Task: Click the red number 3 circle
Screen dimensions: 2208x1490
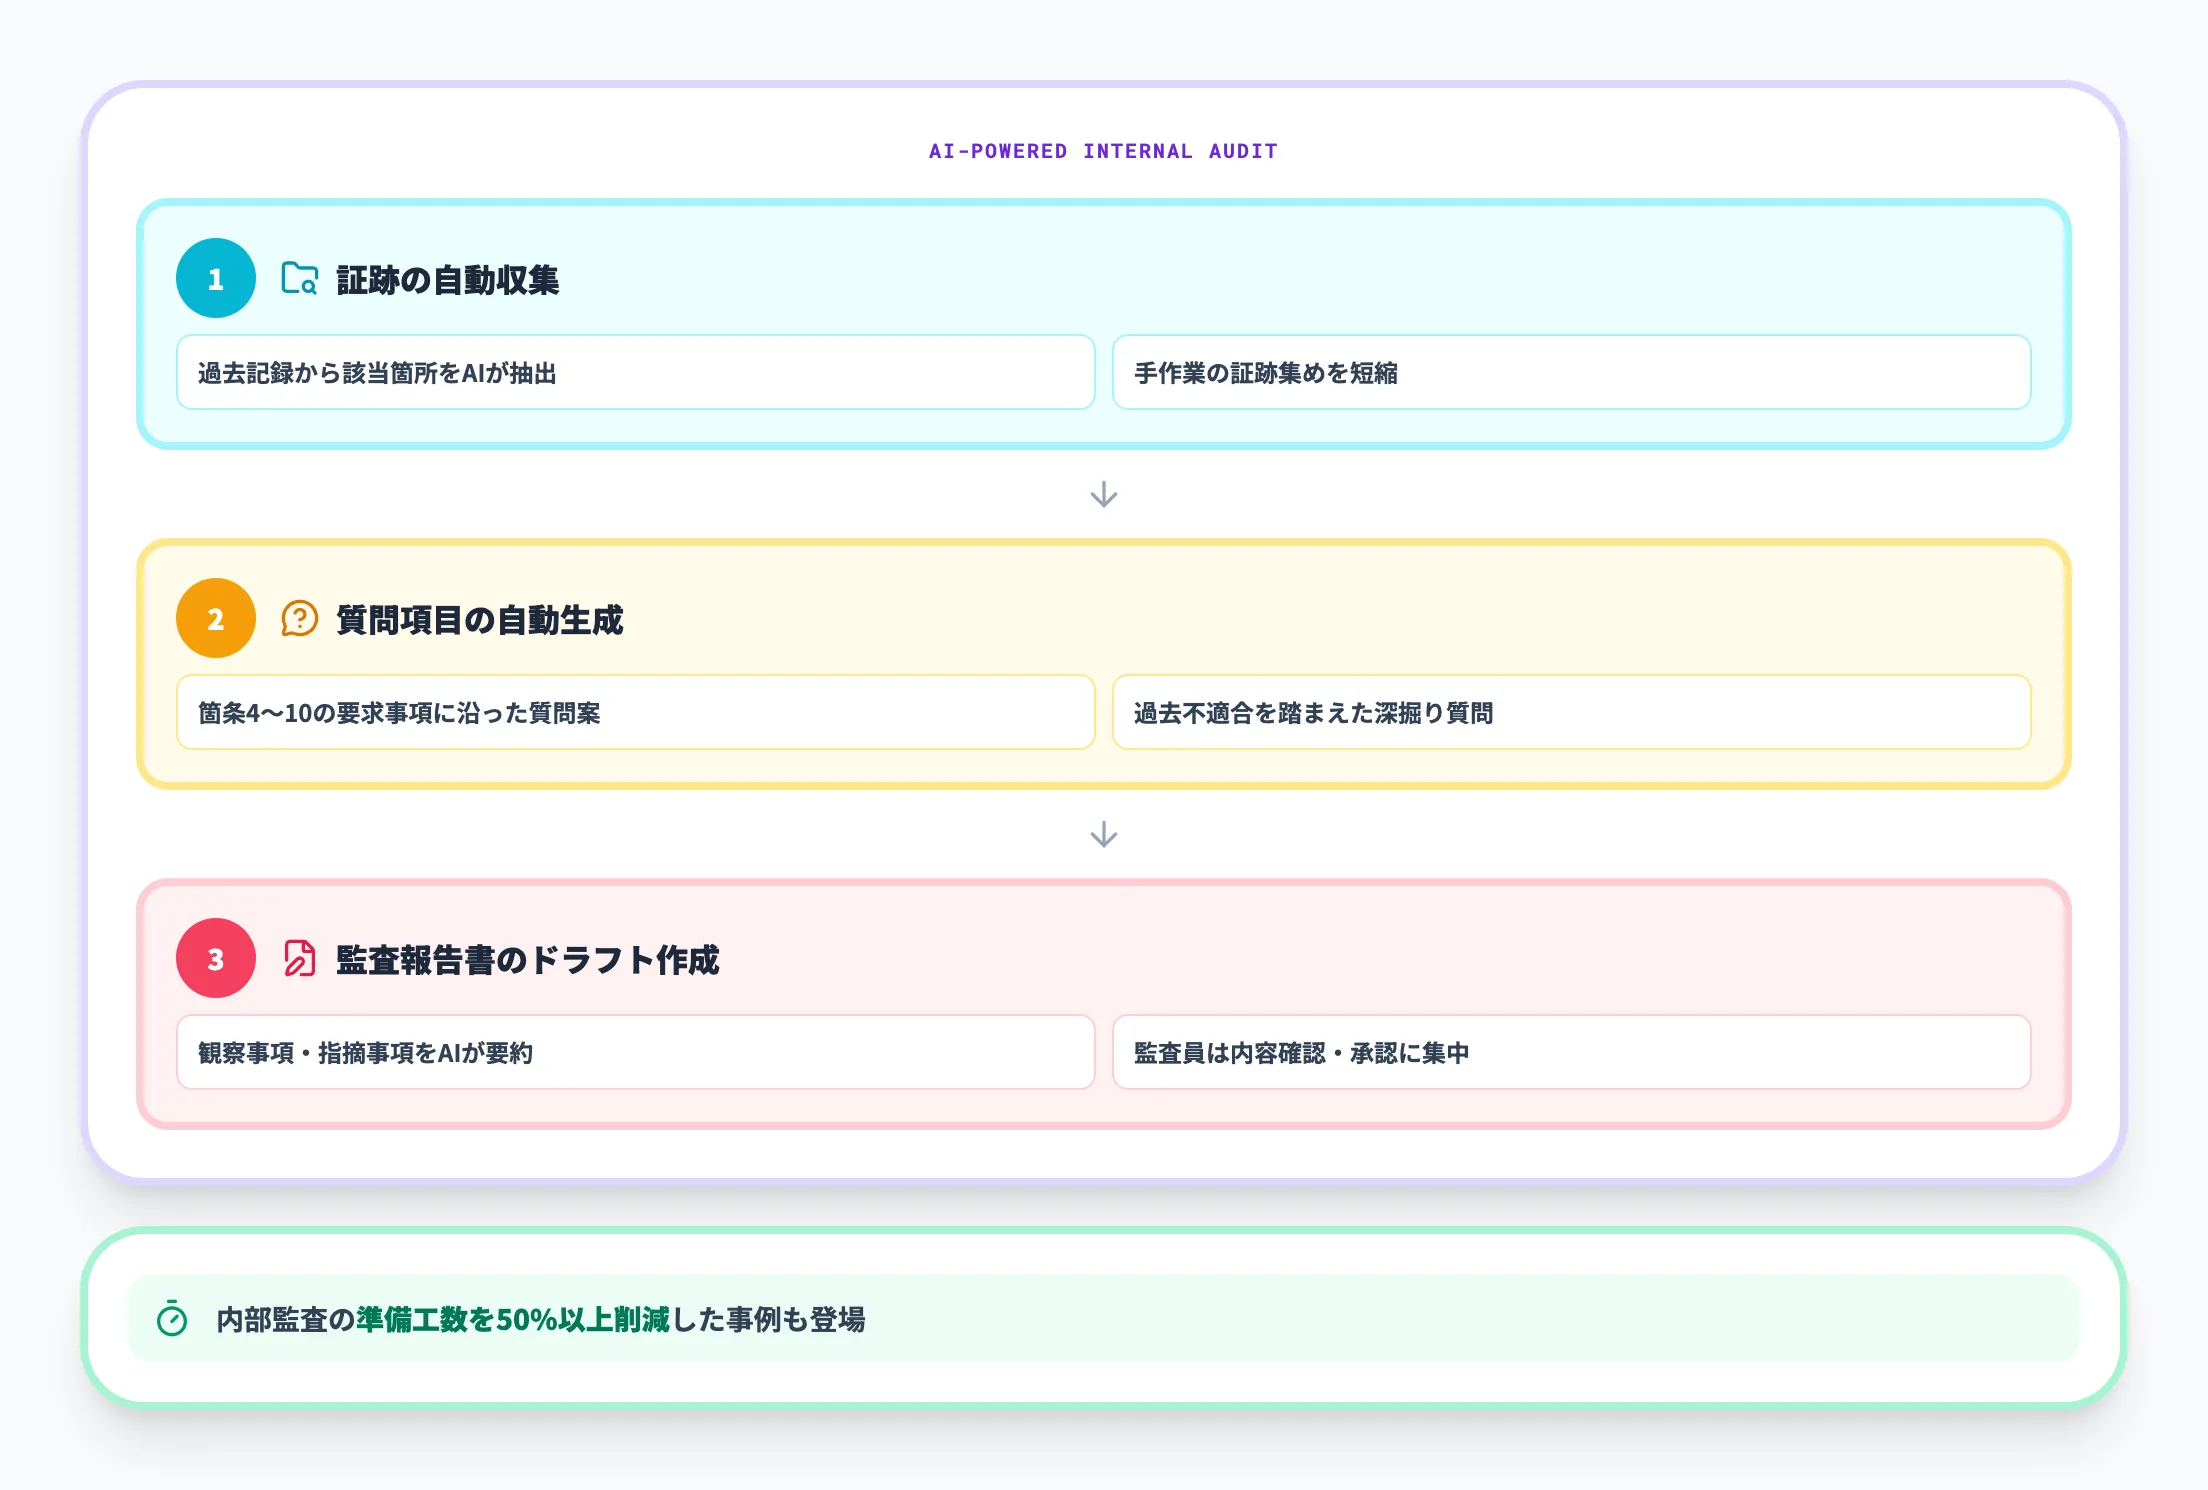Action: point(216,959)
